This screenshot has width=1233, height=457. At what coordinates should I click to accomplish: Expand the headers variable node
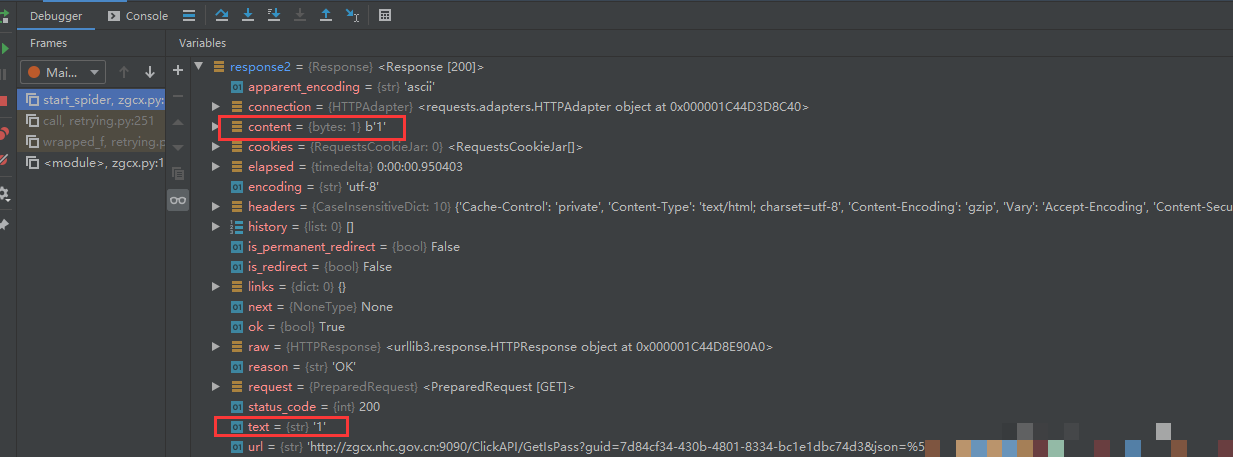coord(216,207)
